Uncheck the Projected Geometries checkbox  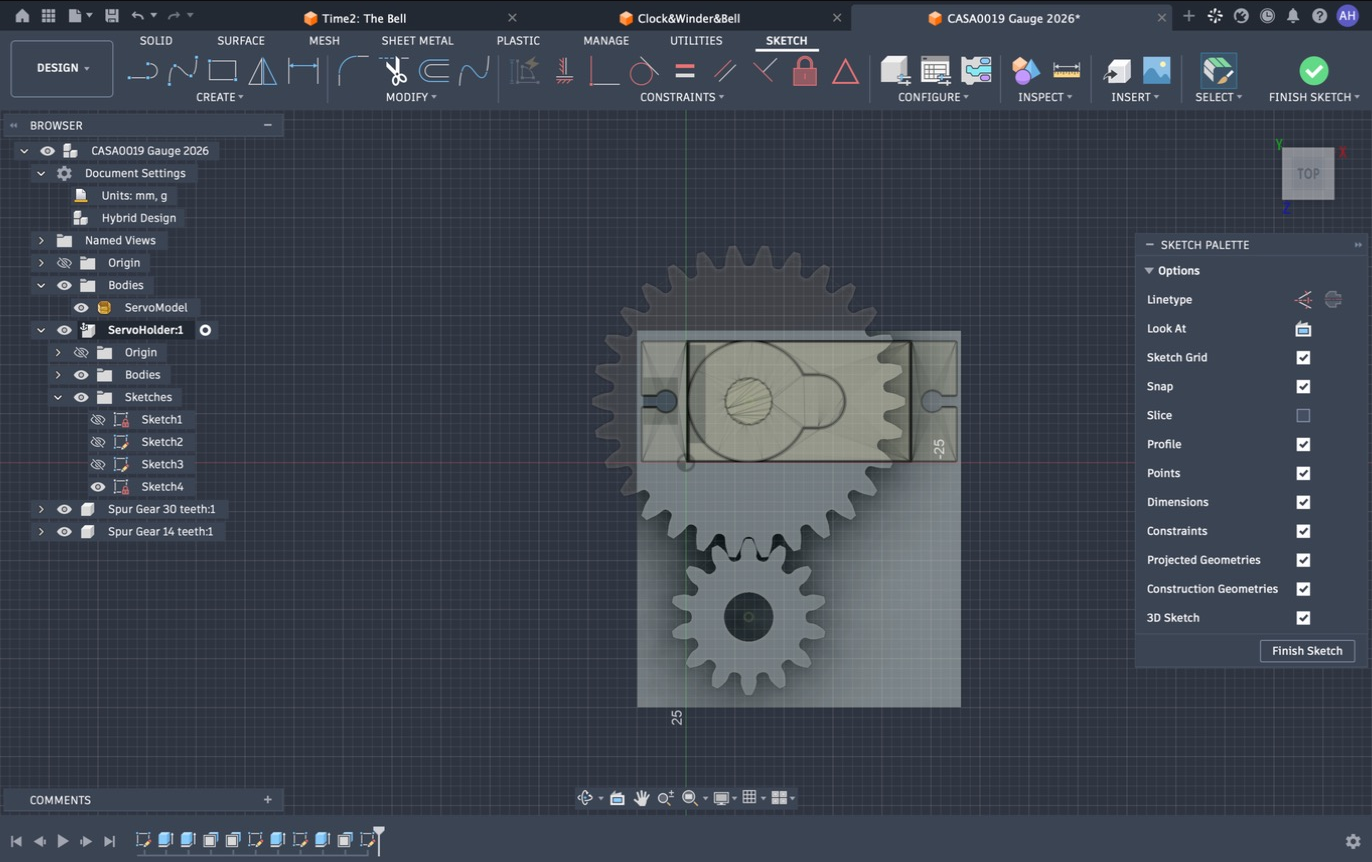pos(1303,560)
